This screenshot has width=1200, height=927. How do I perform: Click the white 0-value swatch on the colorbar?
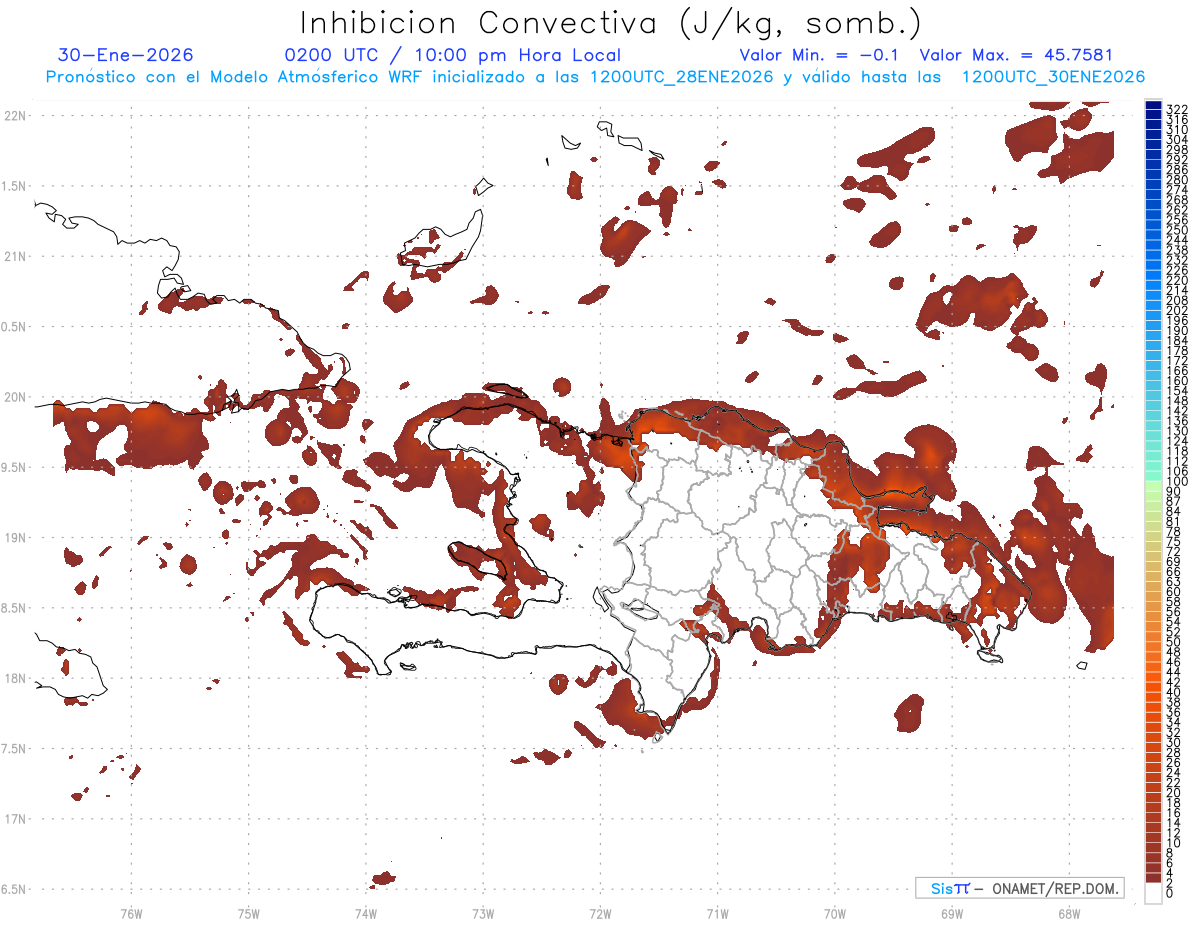1153,893
